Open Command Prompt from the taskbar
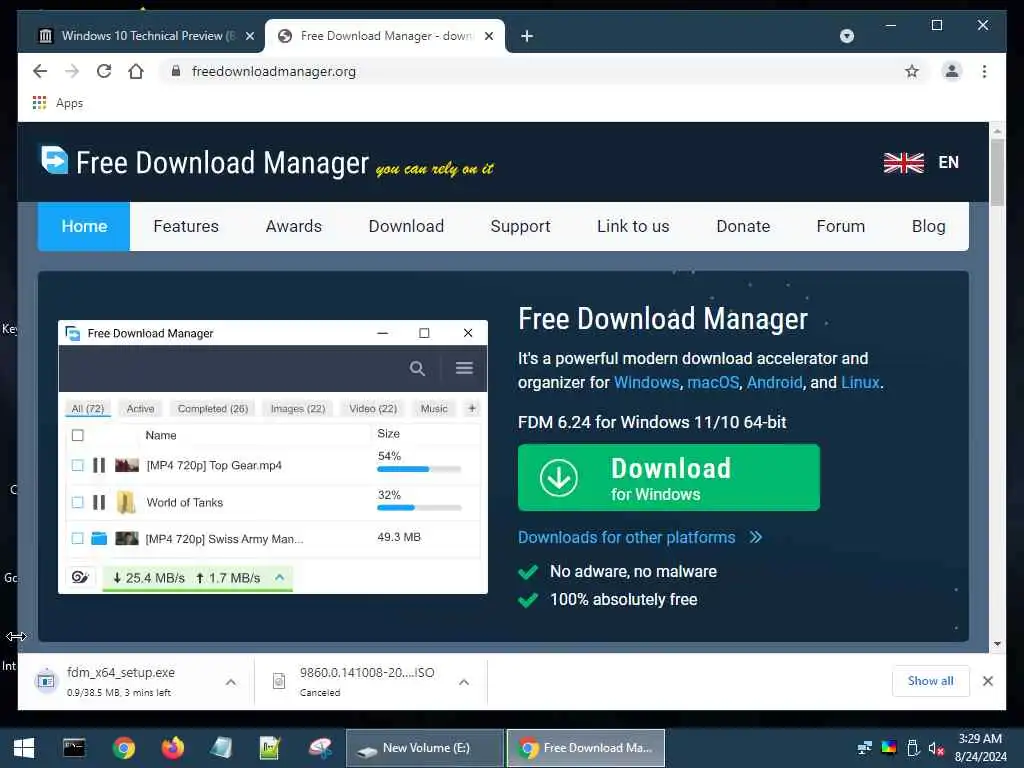1024x768 pixels. point(74,748)
